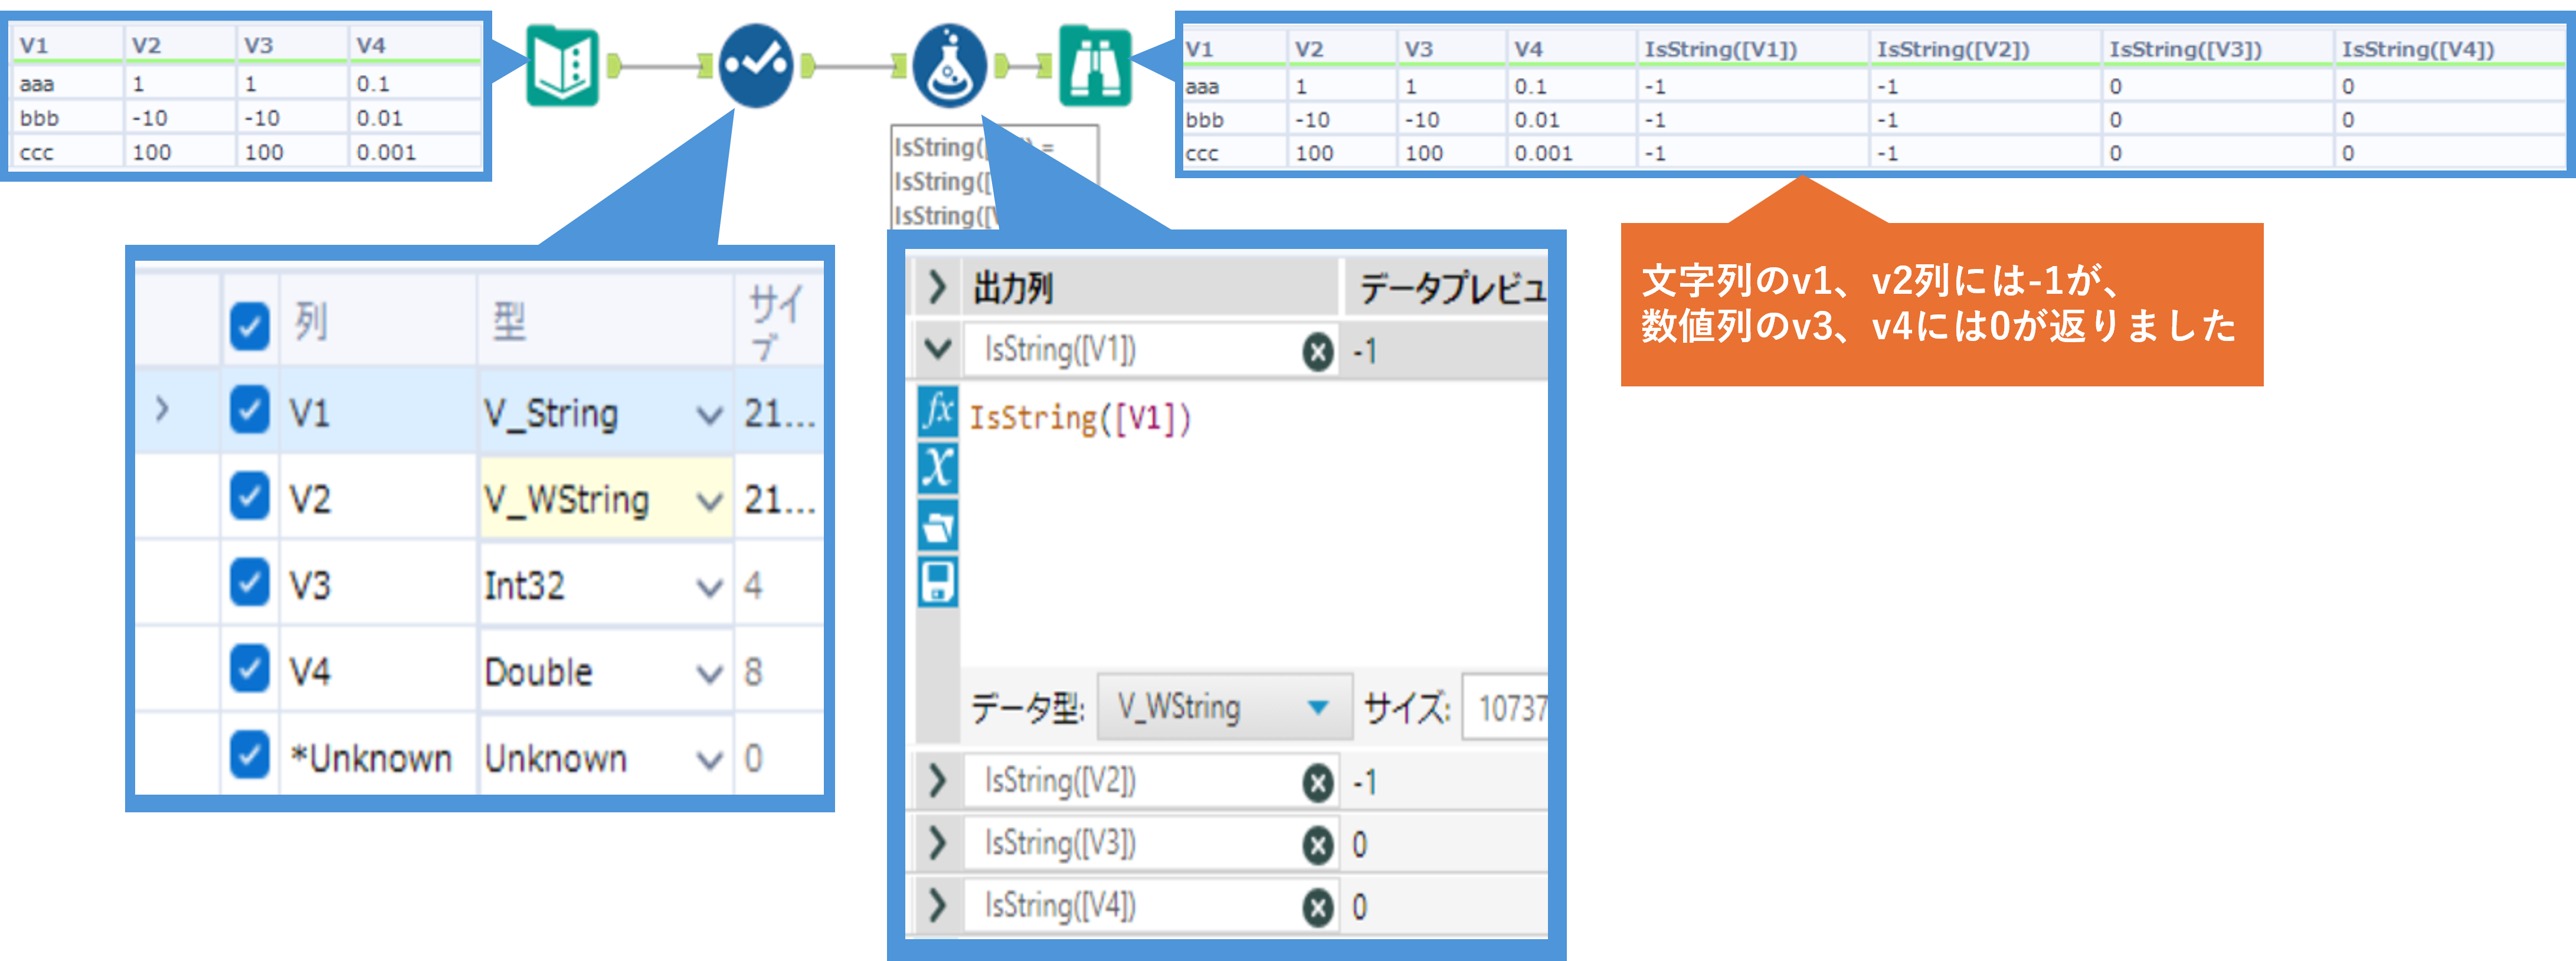
Task: Click the size input field showing 10737
Action: pyautogui.click(x=1509, y=707)
